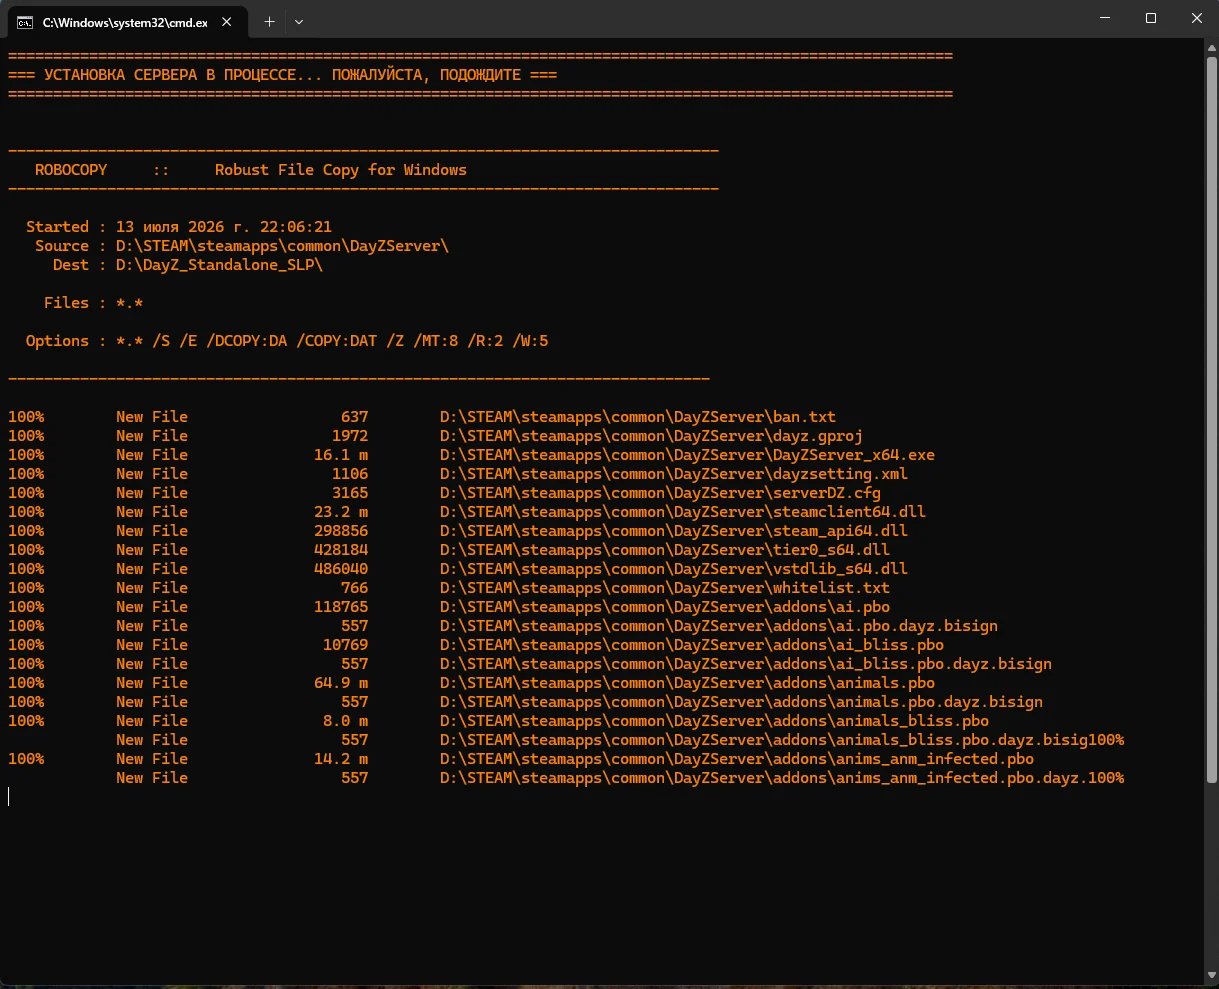Screen dimensions: 1219x989
Task: Click the addons\ai.pbo file path
Action: (x=665, y=607)
